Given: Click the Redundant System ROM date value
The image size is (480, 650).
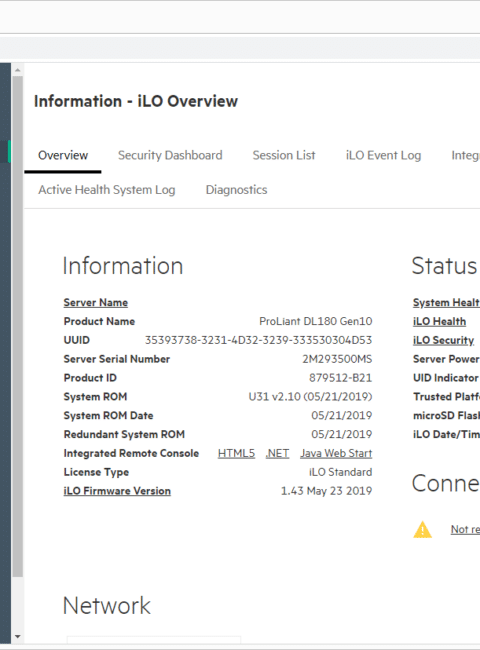Looking at the screenshot, I should tap(342, 434).
